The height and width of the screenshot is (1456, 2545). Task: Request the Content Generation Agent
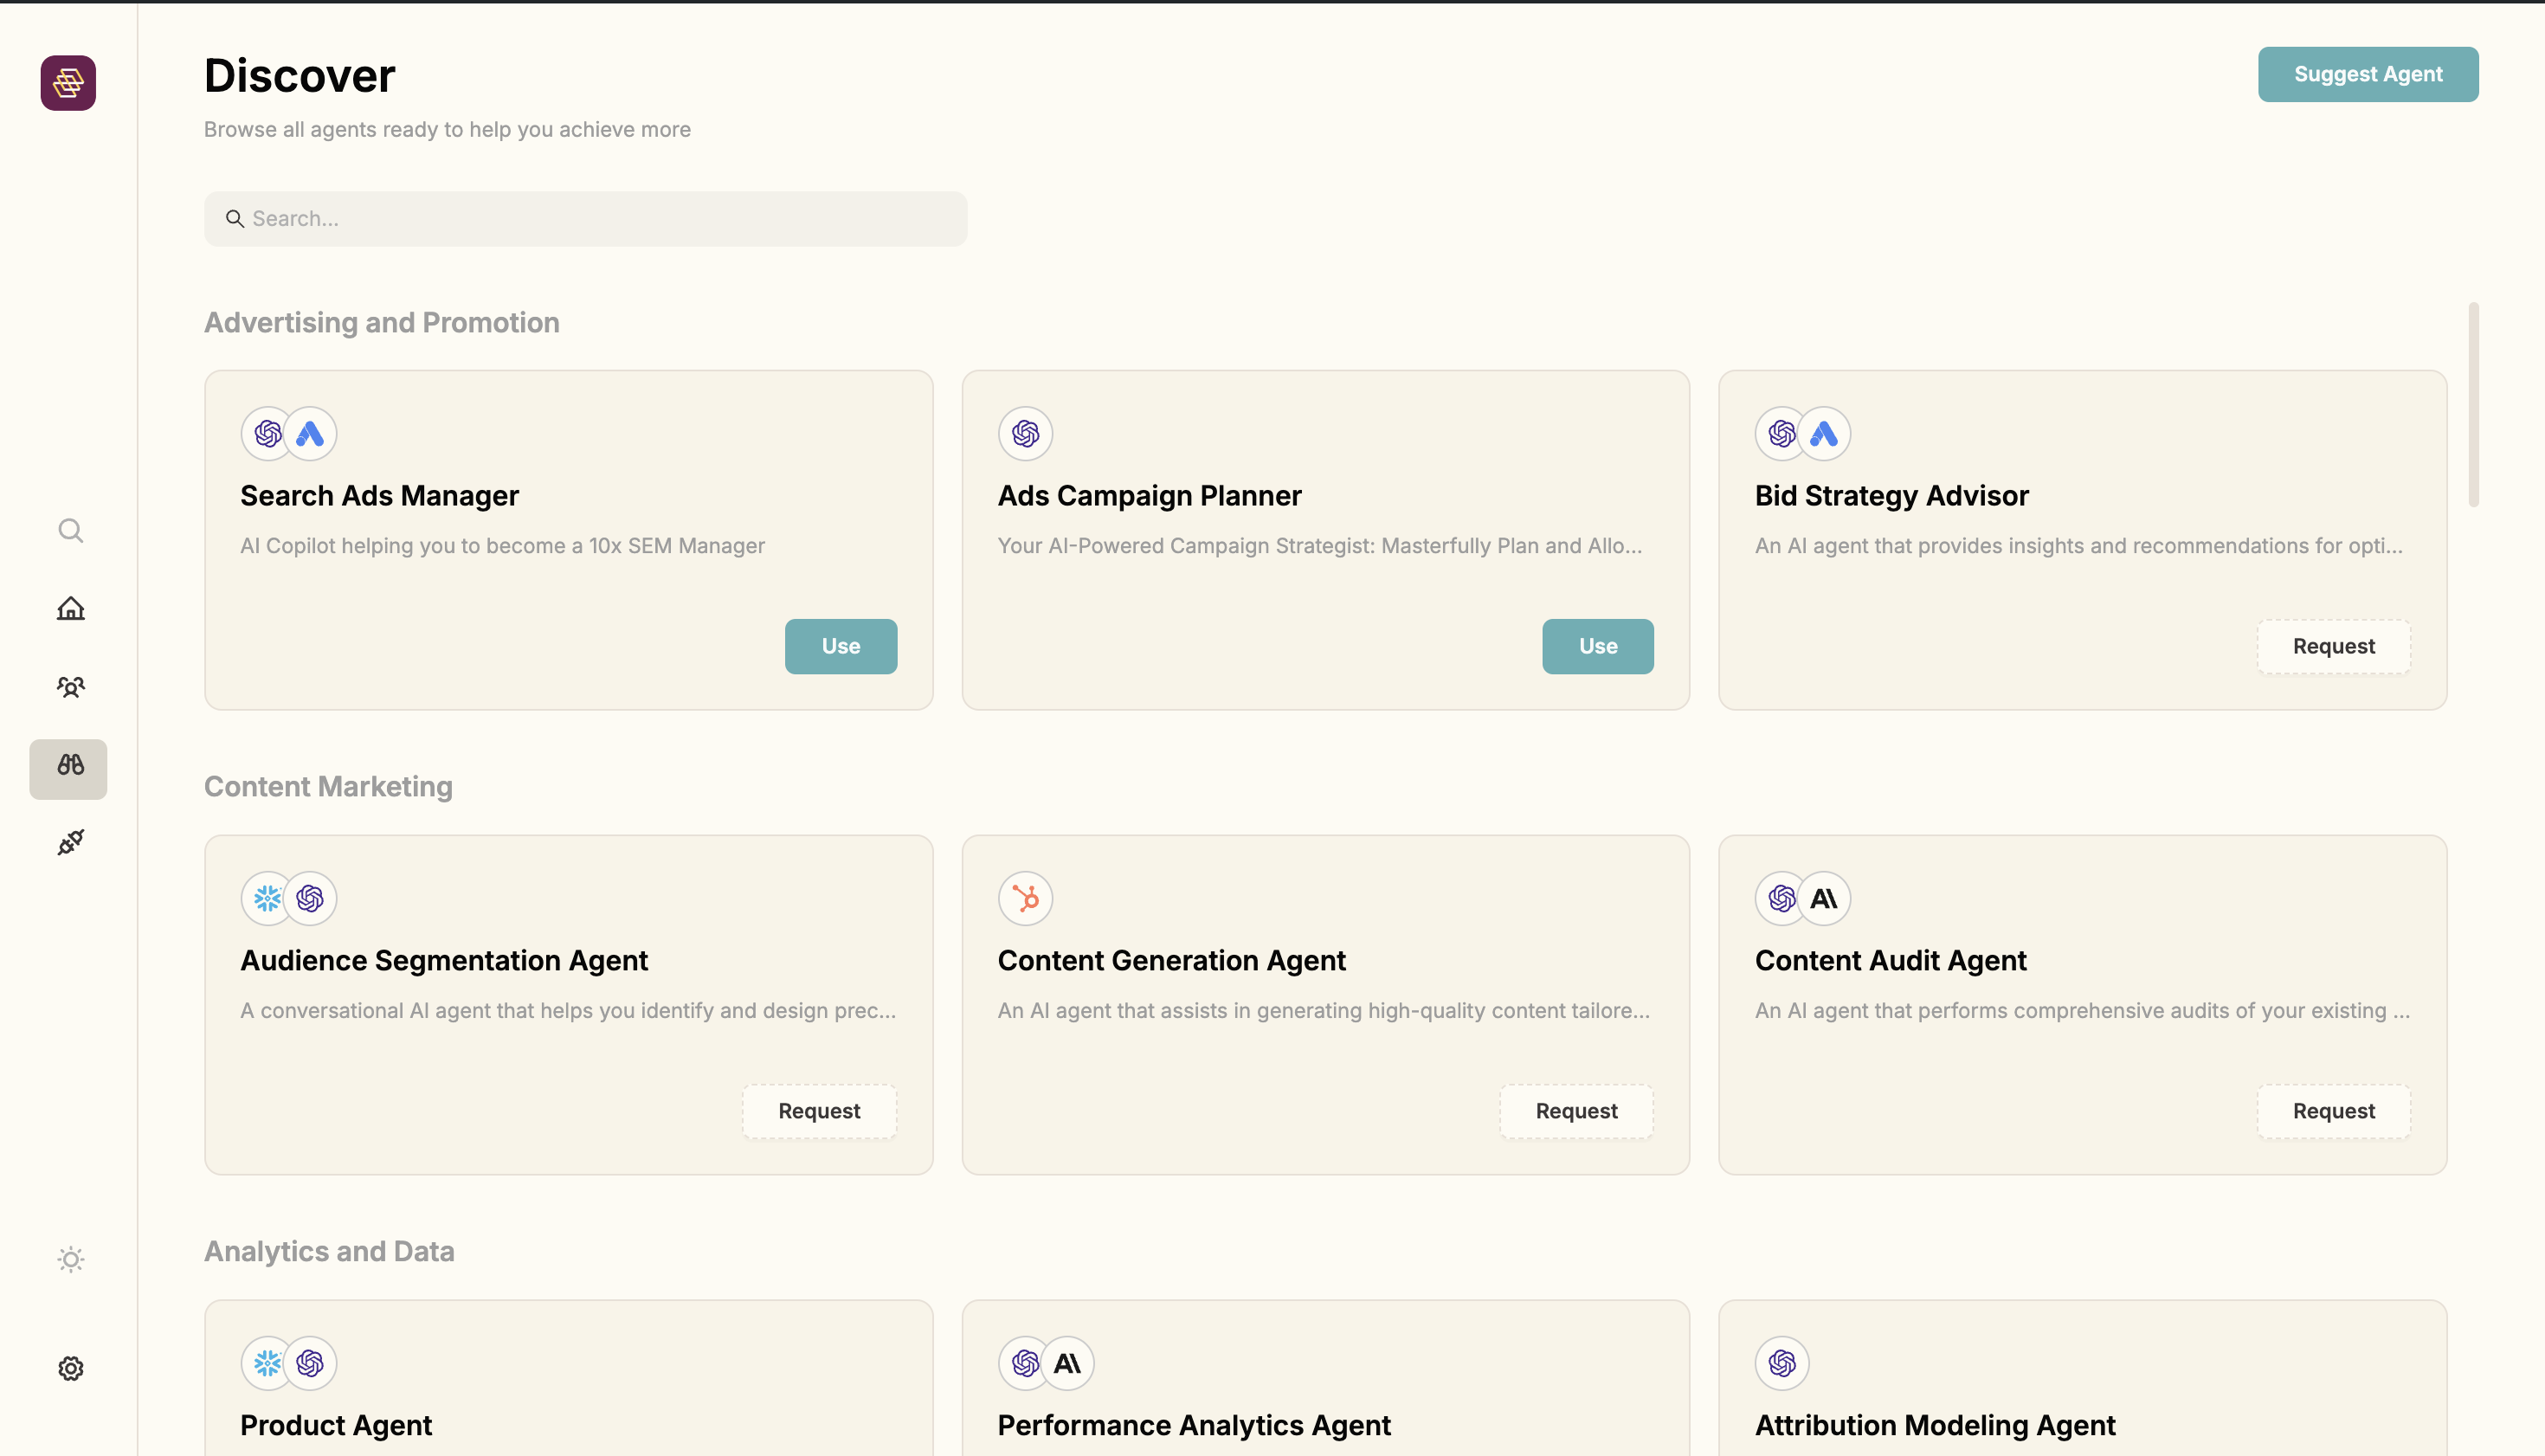(x=1576, y=1111)
